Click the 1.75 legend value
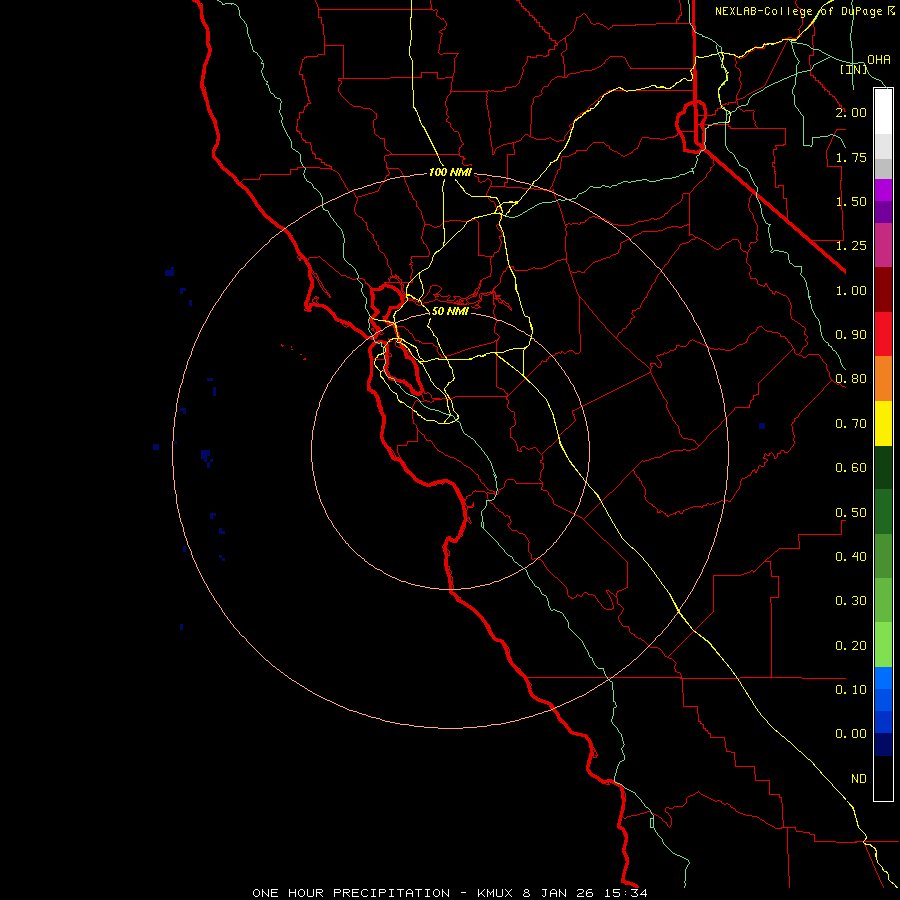 851,157
